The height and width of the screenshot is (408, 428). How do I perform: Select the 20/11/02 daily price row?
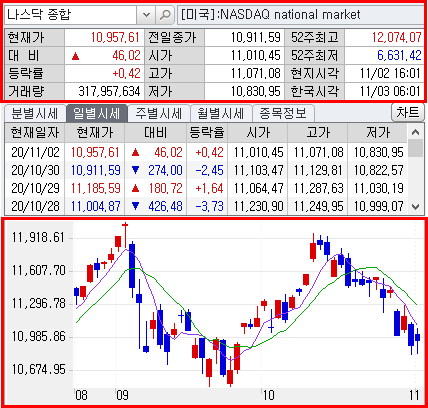tap(206, 152)
